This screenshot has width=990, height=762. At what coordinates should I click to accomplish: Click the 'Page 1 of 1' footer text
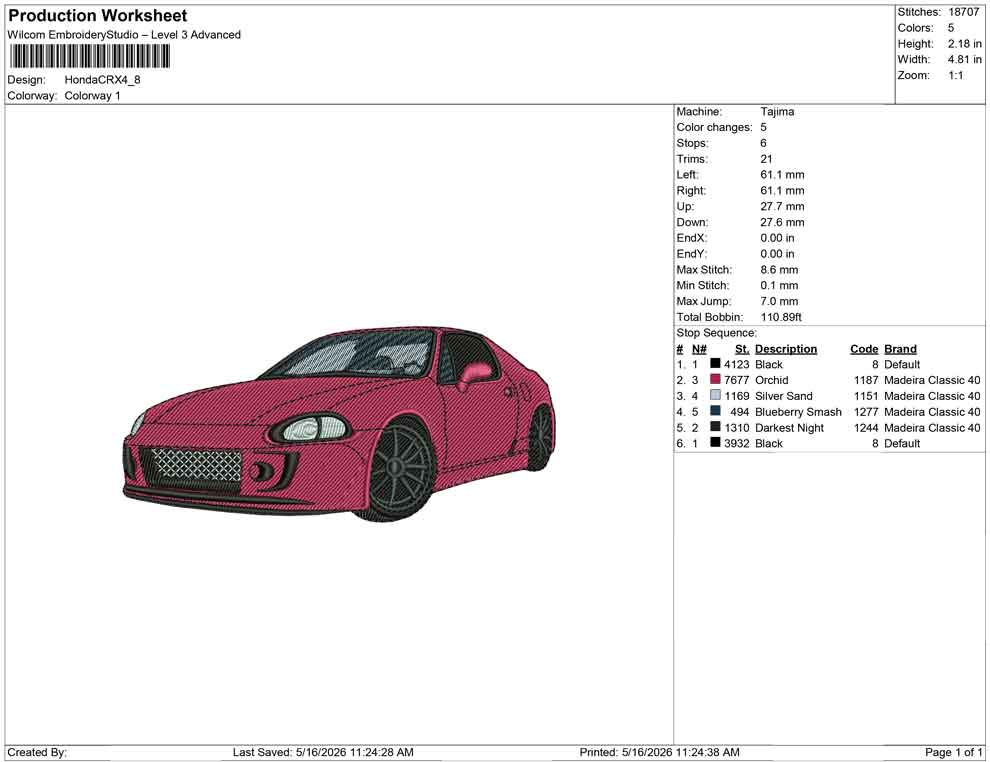point(953,752)
